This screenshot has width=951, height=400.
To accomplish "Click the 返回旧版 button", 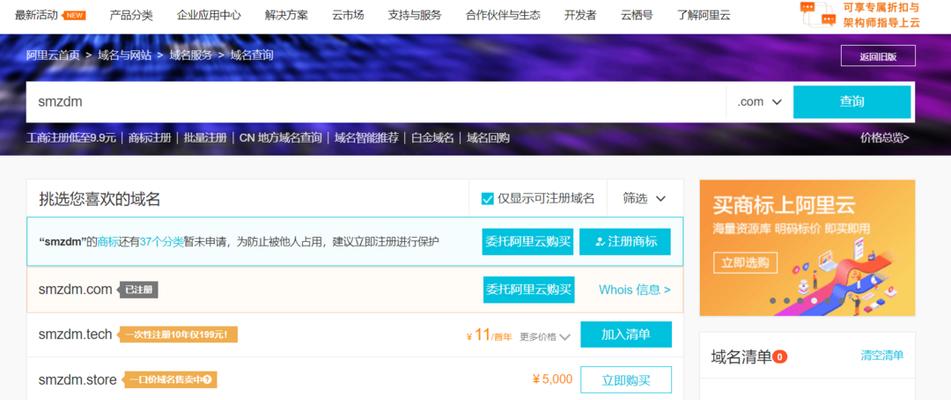I will pyautogui.click(x=878, y=56).
